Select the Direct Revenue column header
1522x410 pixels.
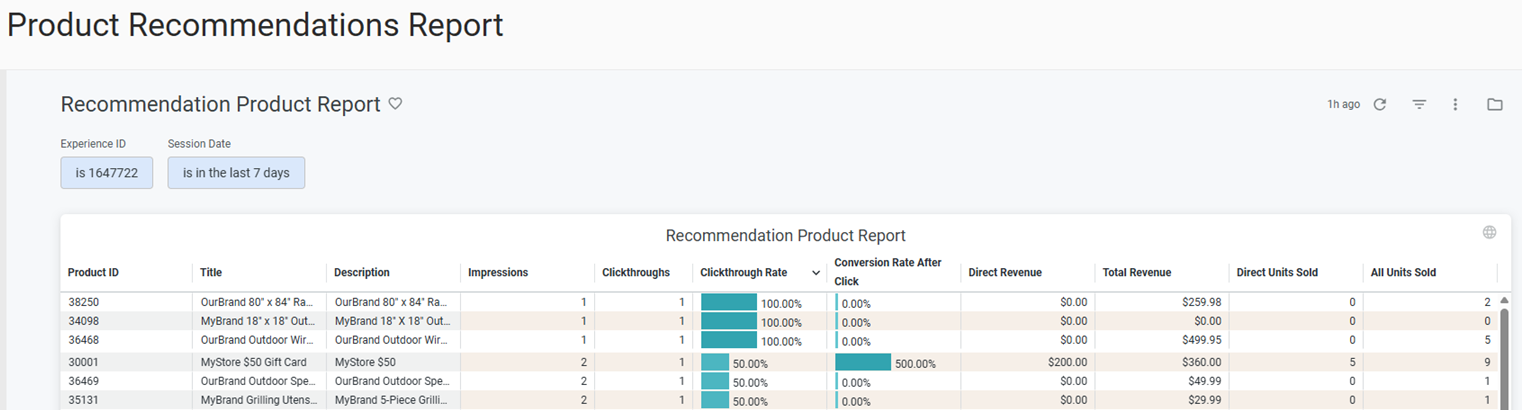click(1005, 273)
